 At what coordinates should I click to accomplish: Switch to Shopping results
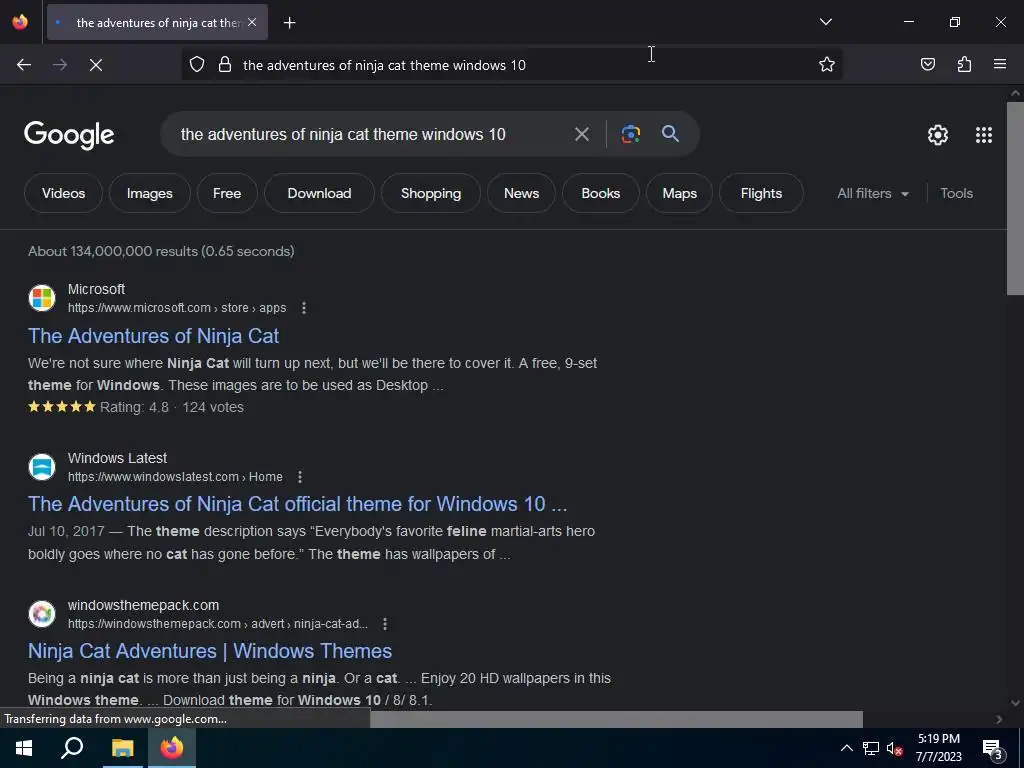(431, 193)
